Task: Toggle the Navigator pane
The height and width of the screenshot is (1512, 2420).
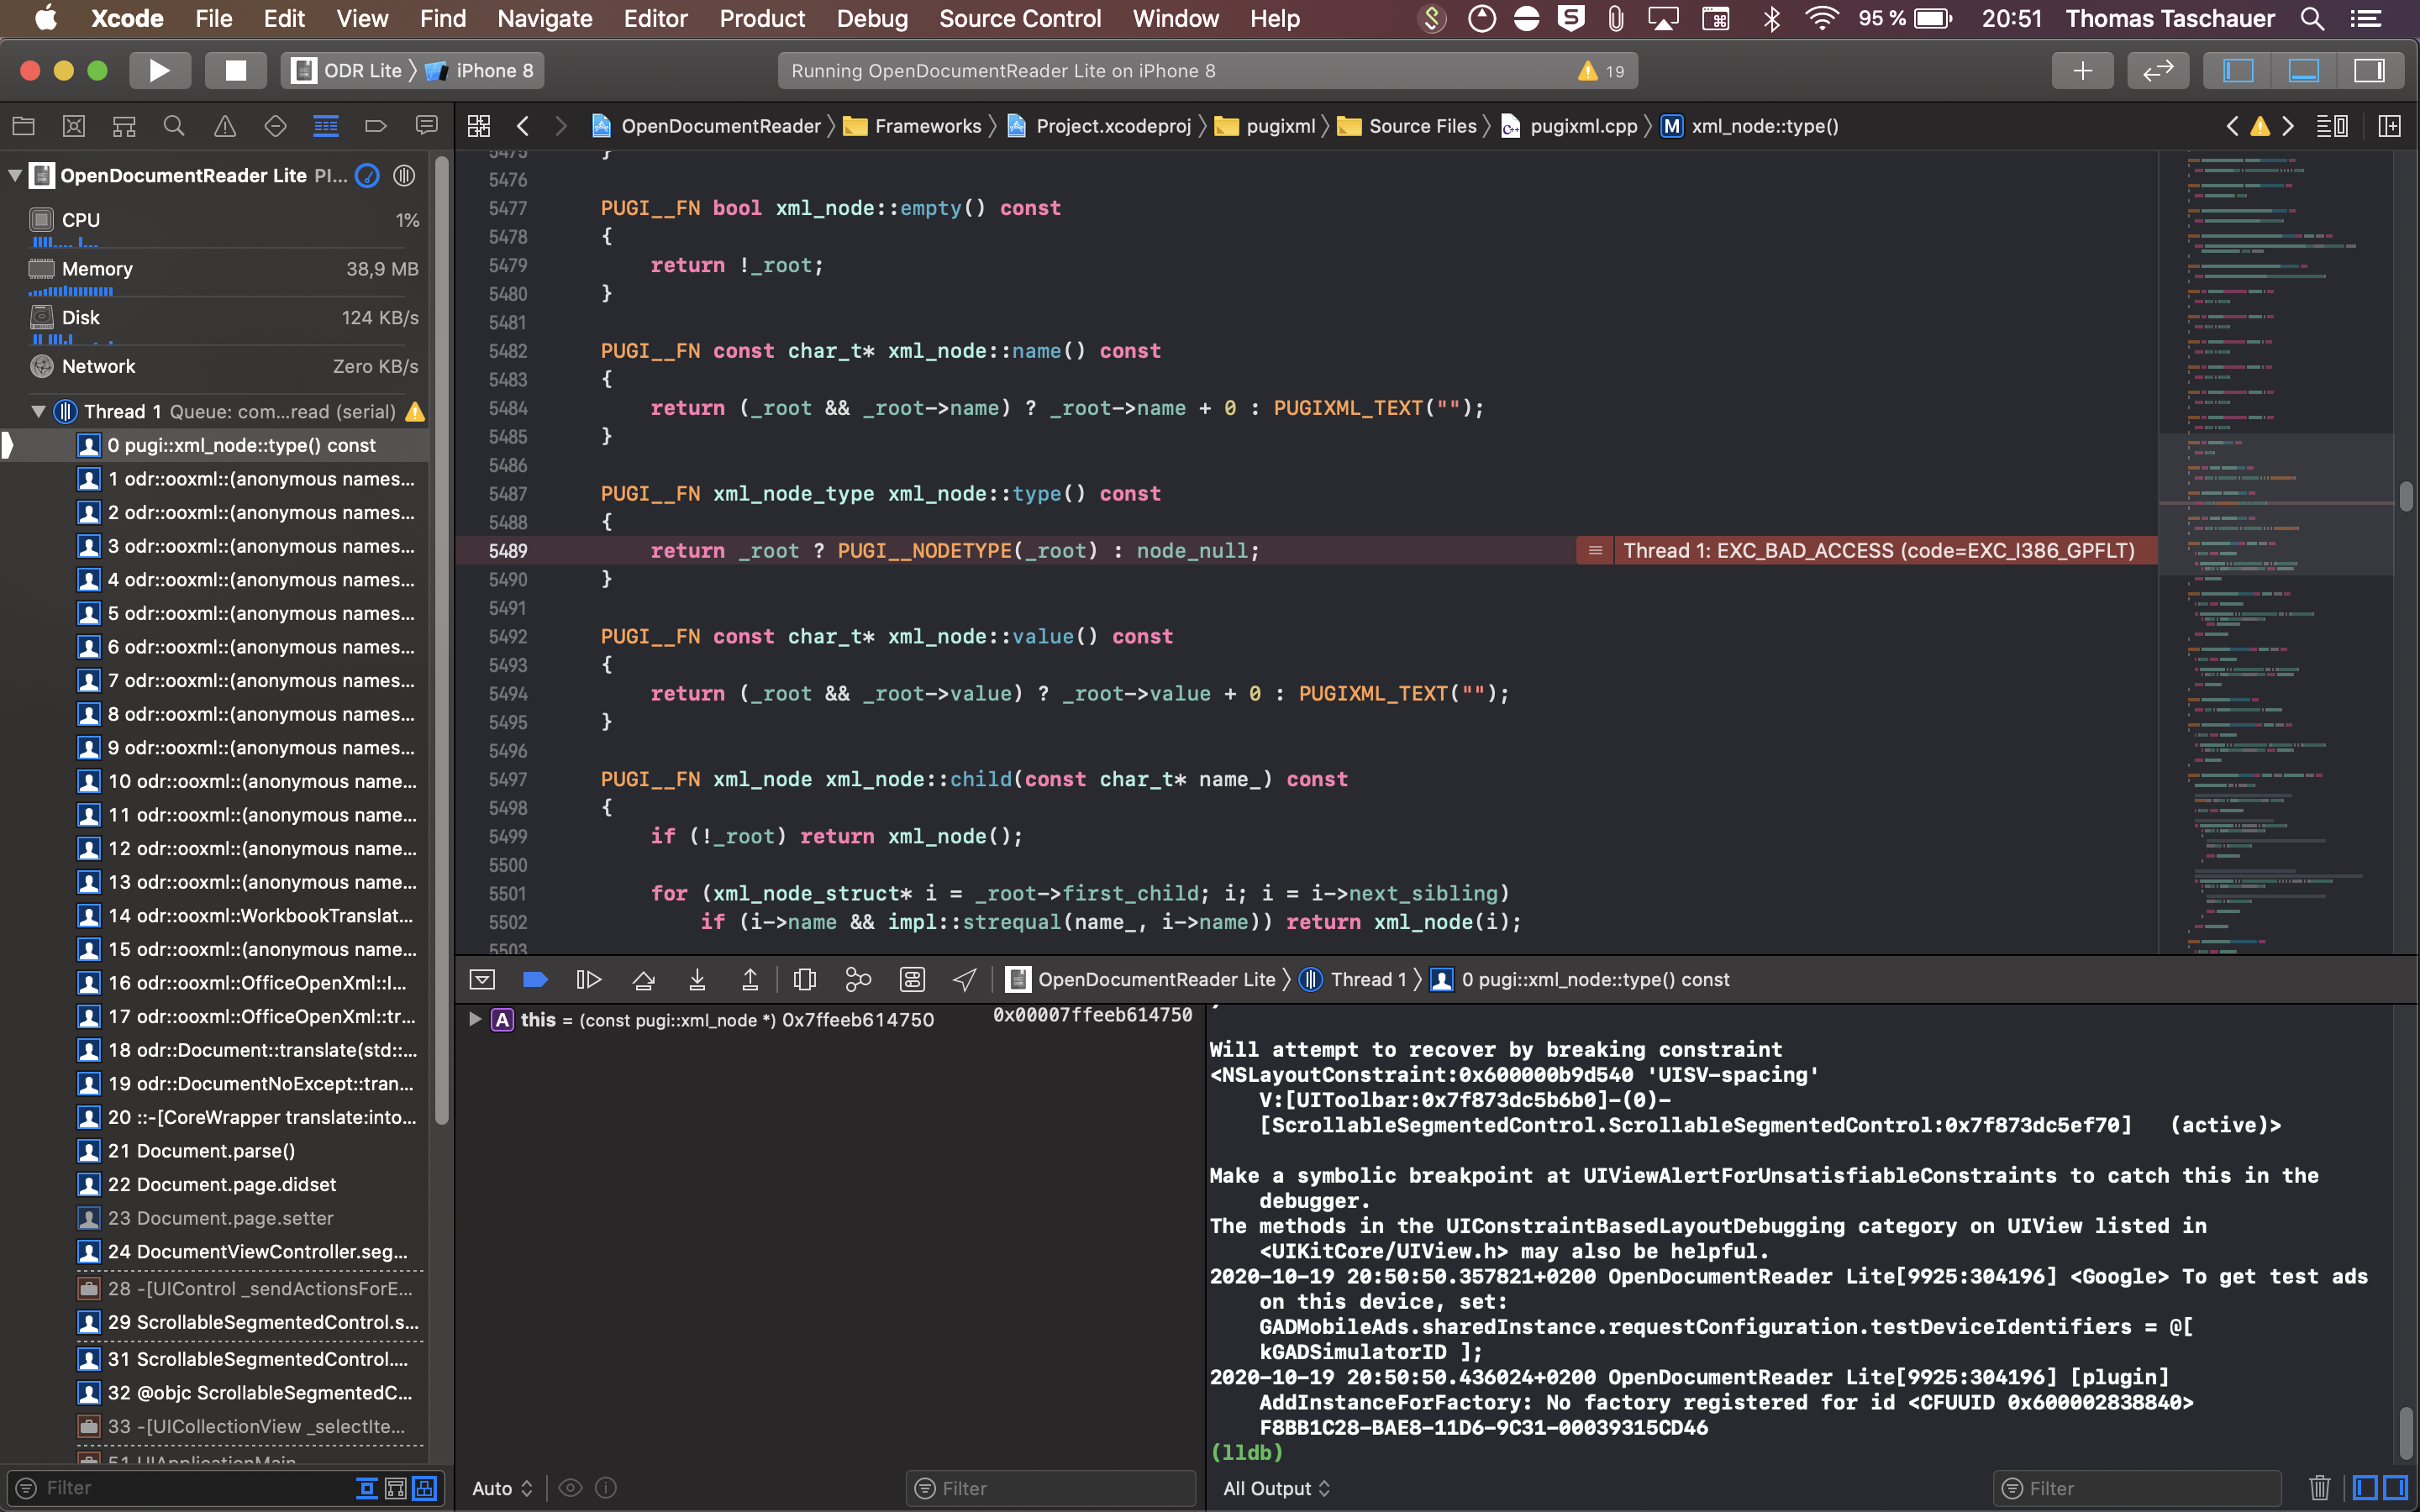Action: [x=2237, y=70]
